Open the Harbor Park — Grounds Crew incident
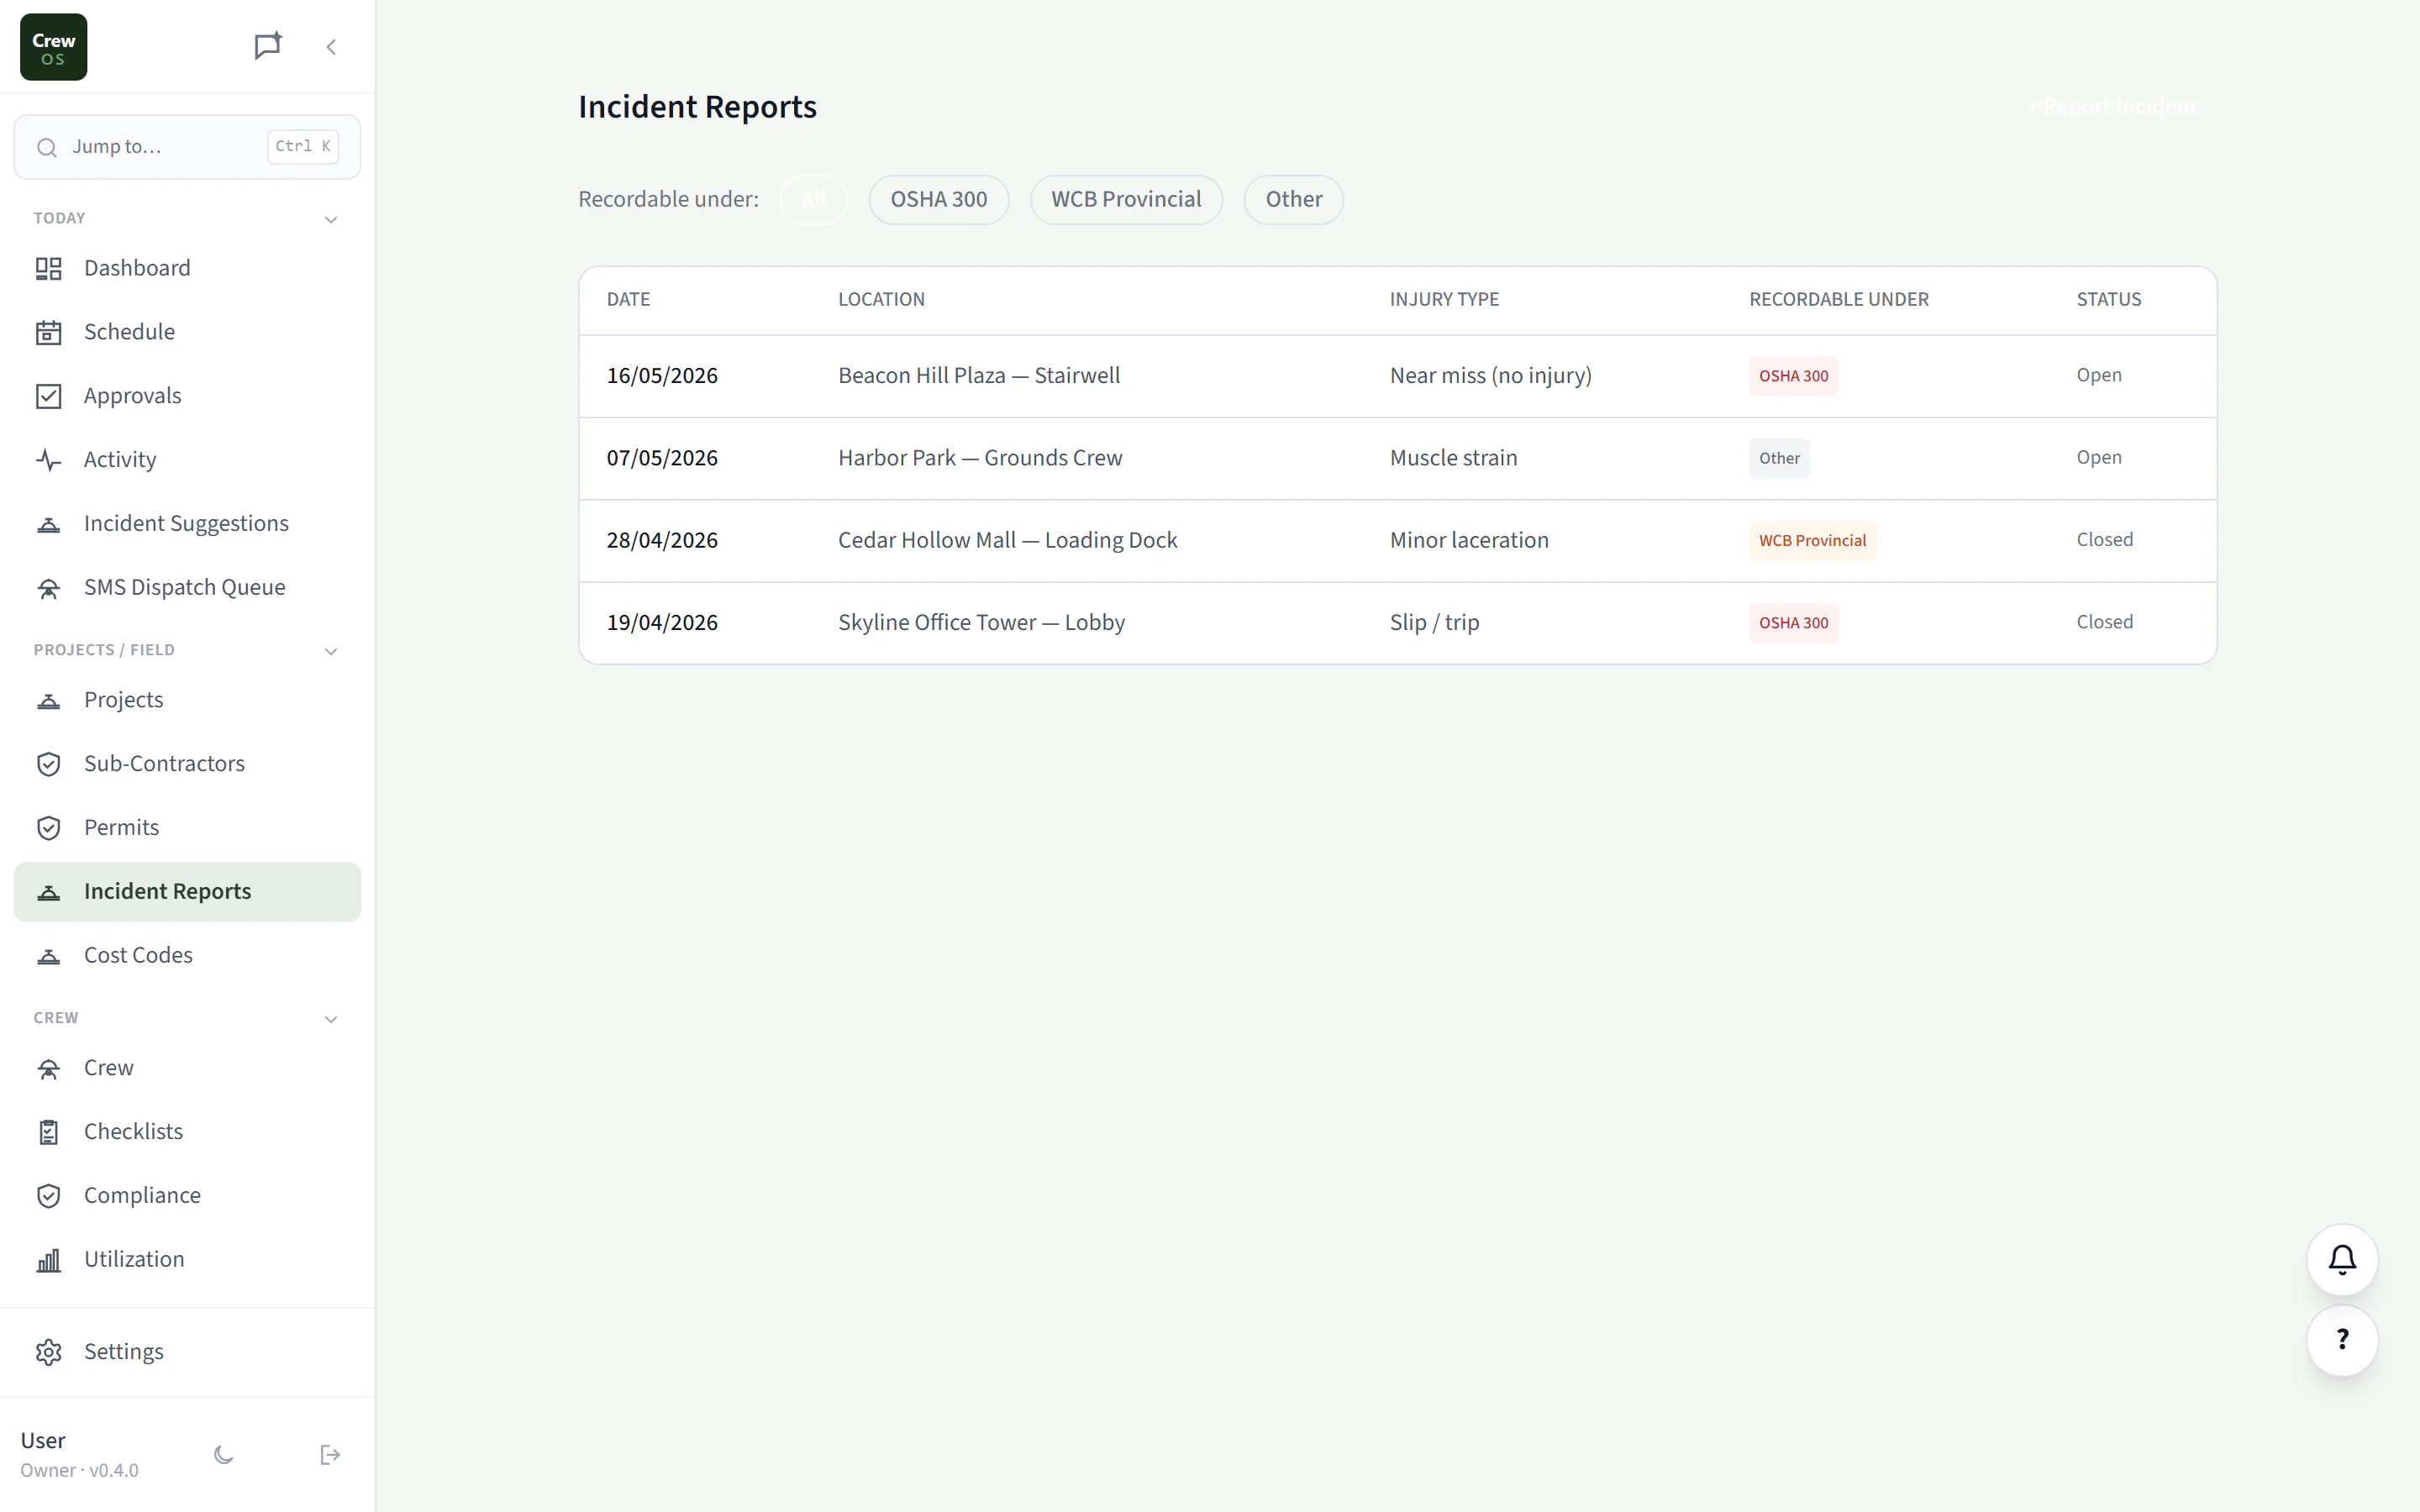 (x=1398, y=458)
